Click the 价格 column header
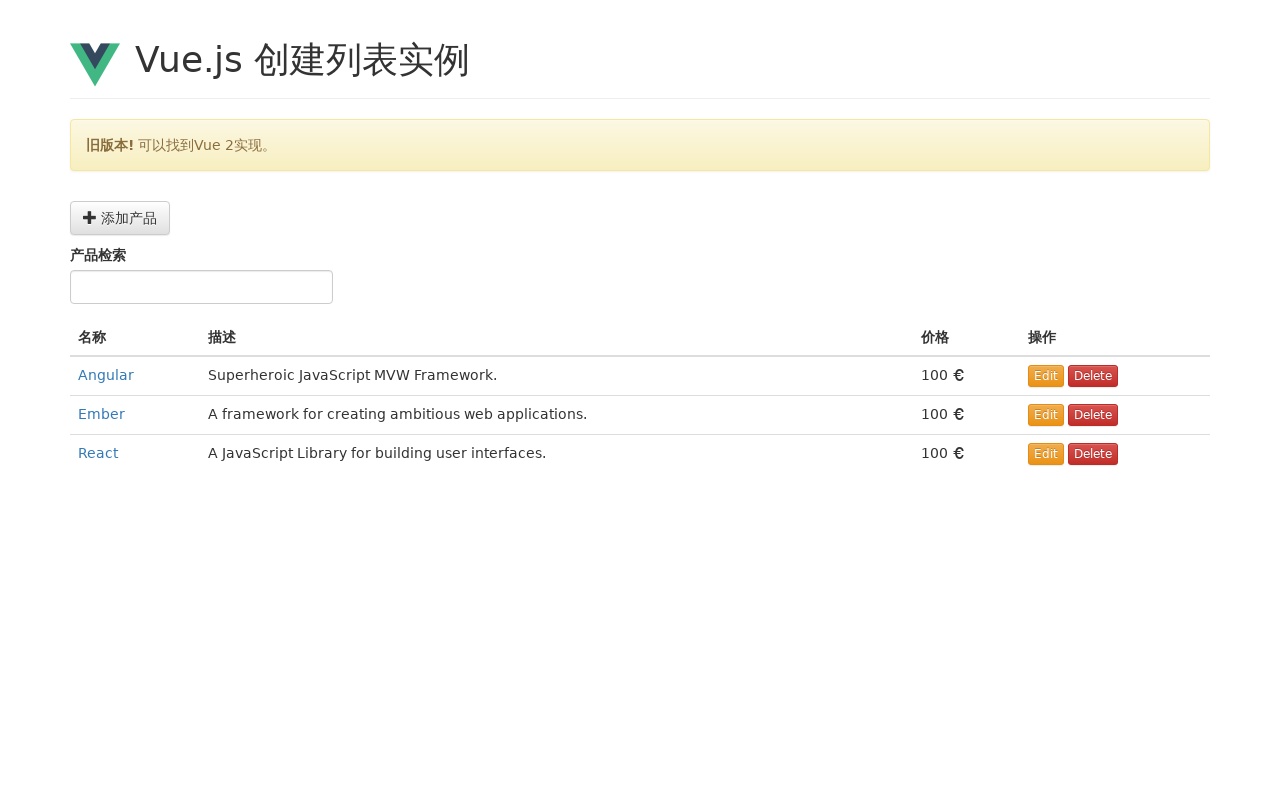 [935, 337]
